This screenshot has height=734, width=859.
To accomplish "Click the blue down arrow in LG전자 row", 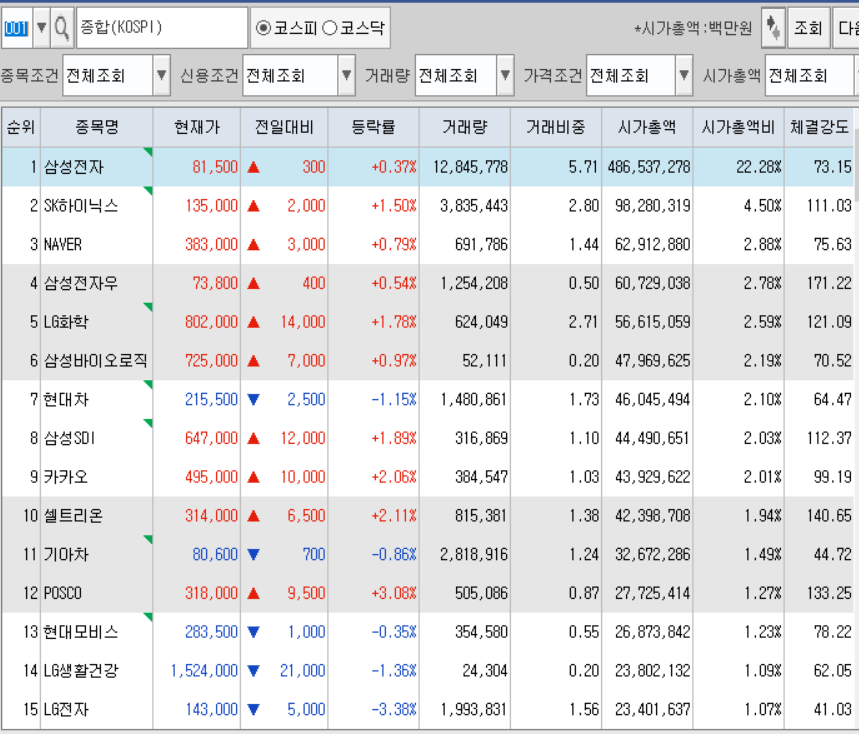I will coord(254,710).
